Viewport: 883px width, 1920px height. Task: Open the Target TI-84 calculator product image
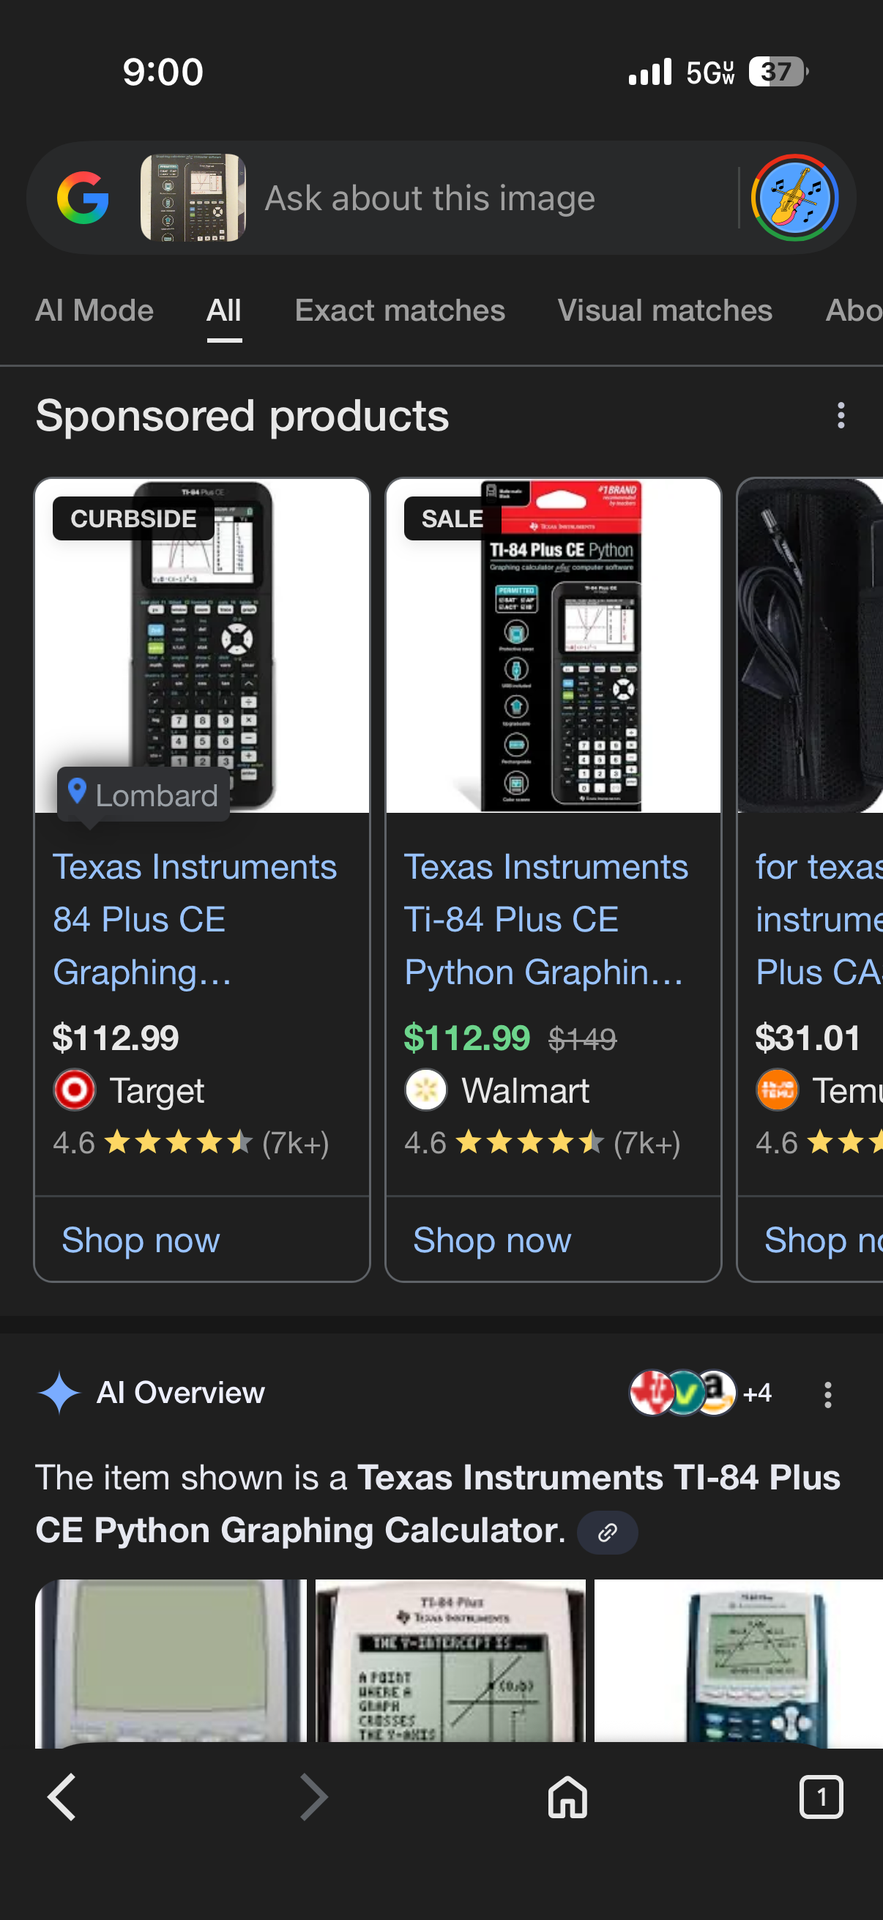[202, 646]
